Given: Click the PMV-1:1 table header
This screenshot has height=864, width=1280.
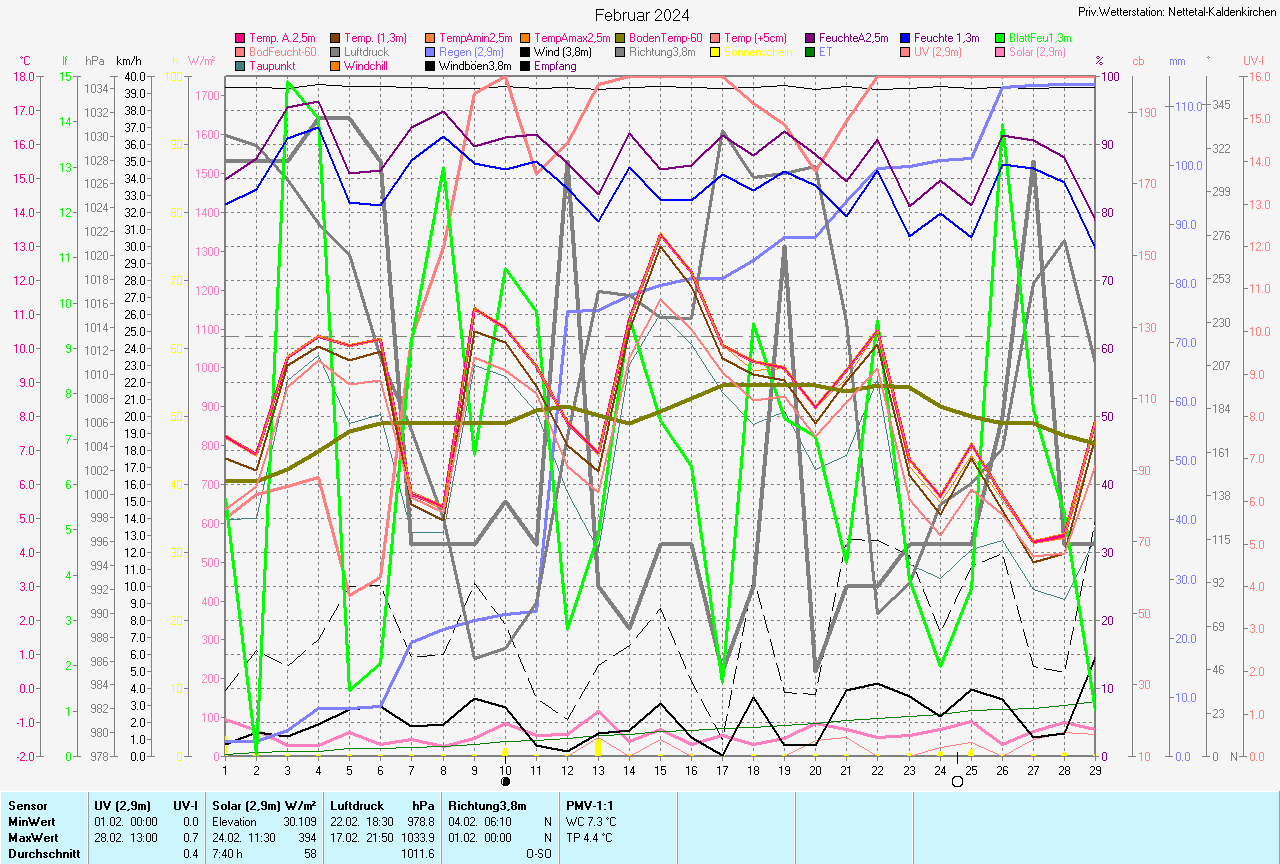Looking at the screenshot, I should (590, 804).
